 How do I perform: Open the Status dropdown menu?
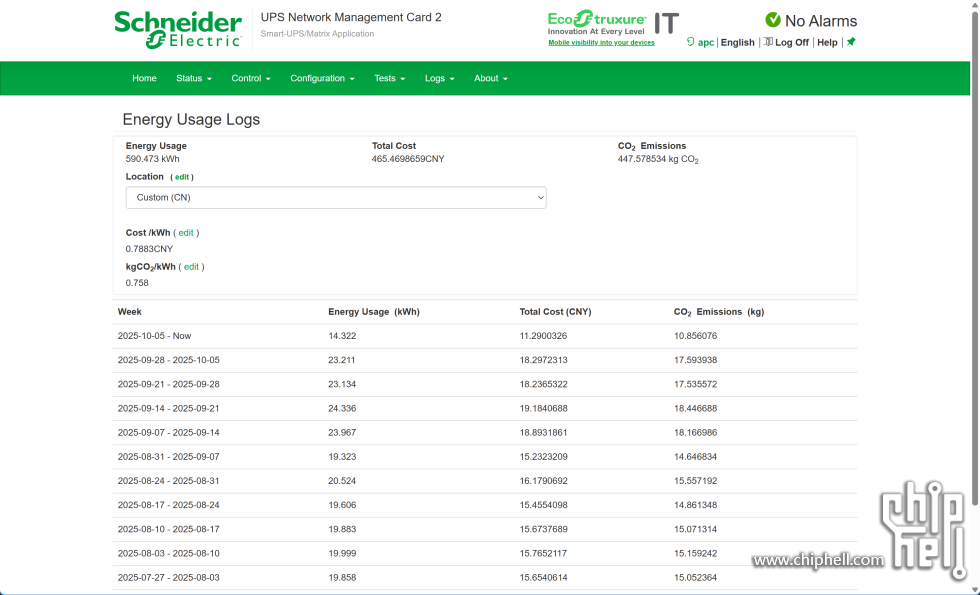194,78
